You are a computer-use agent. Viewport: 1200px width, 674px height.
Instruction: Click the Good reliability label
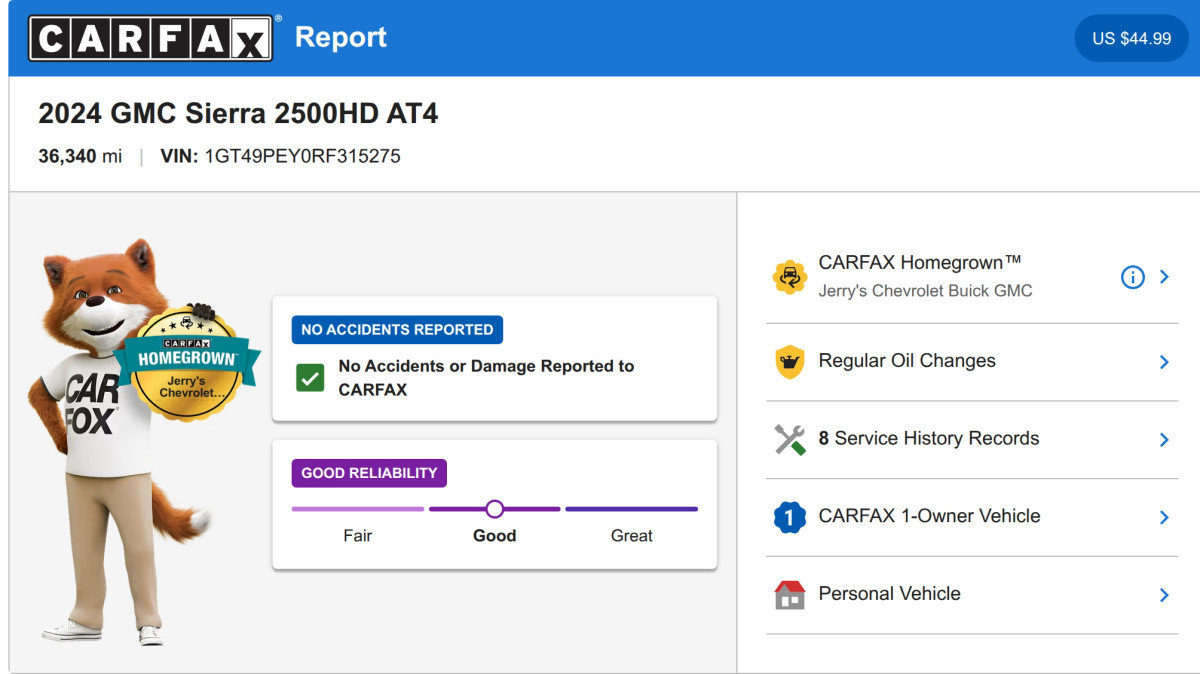pos(494,536)
